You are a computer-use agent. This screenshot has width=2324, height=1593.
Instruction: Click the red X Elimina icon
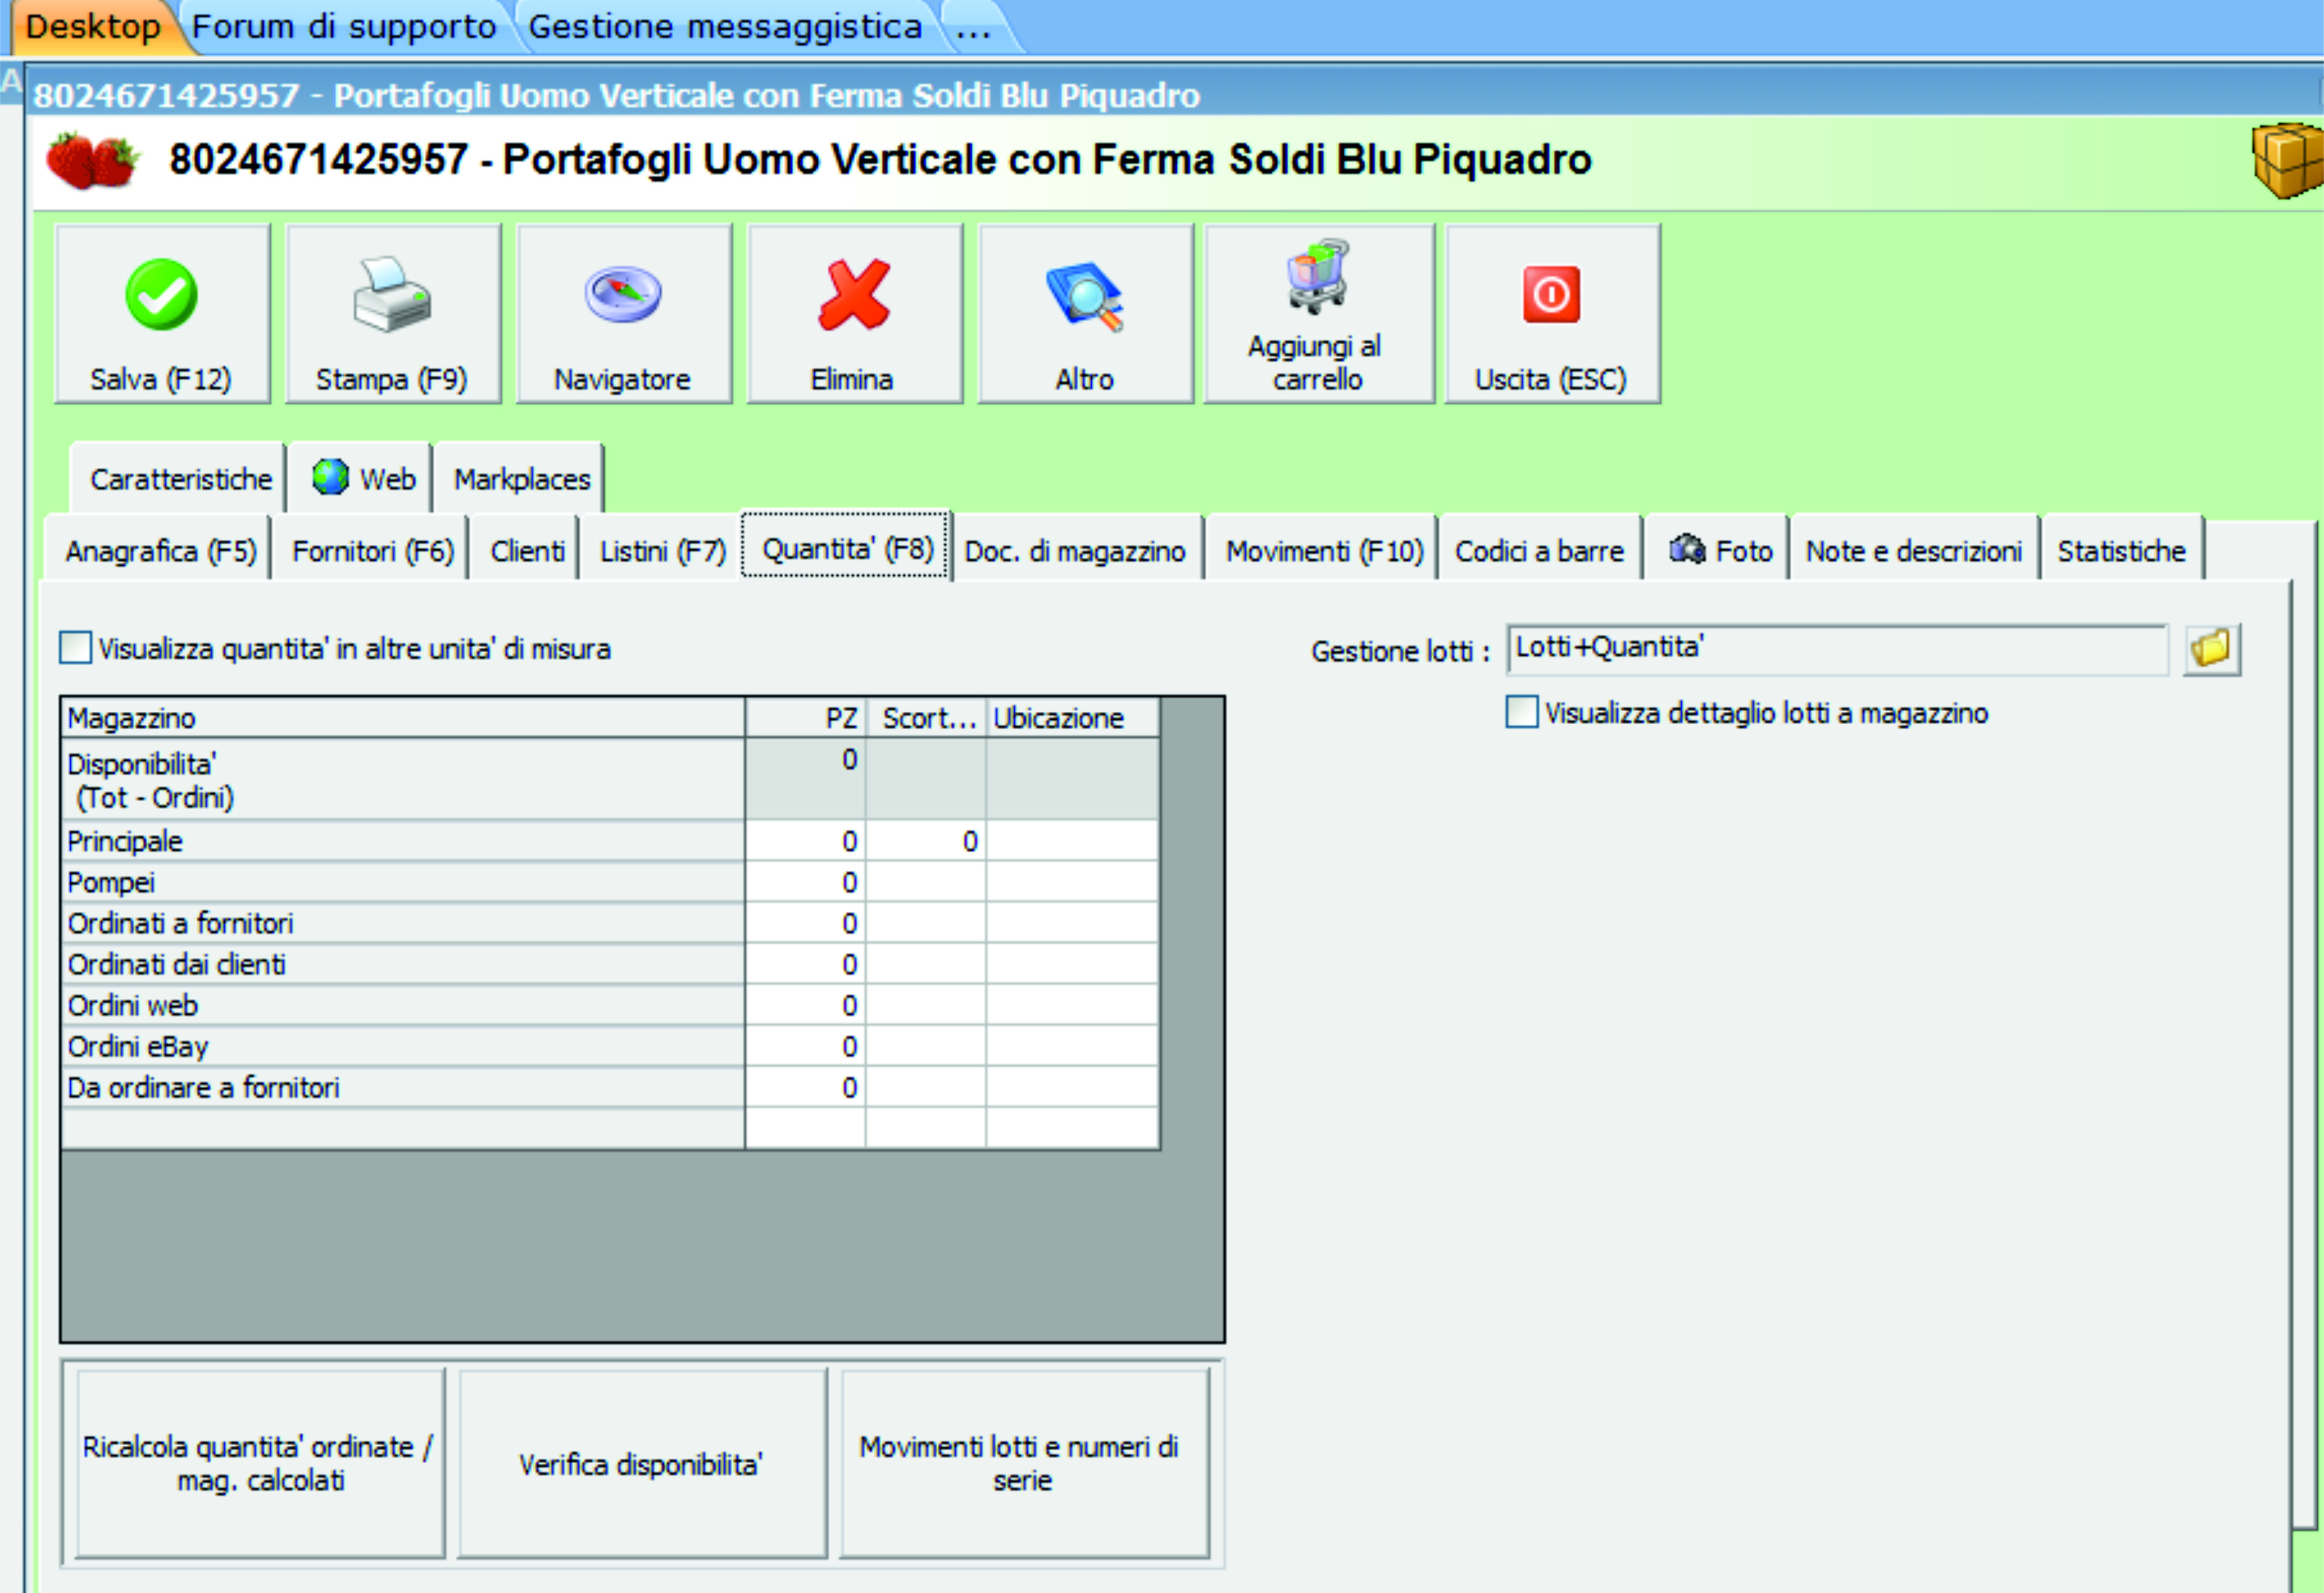853,295
